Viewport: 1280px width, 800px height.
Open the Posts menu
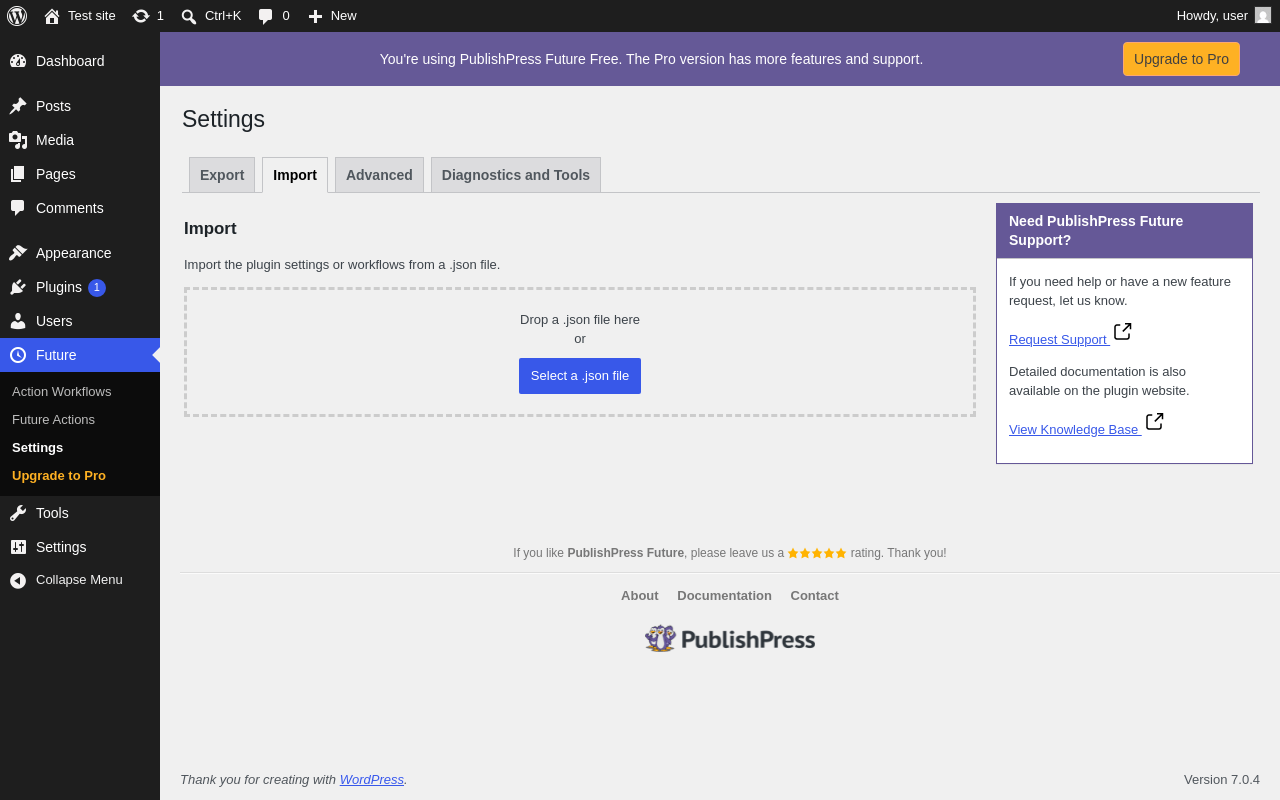pyautogui.click(x=80, y=106)
